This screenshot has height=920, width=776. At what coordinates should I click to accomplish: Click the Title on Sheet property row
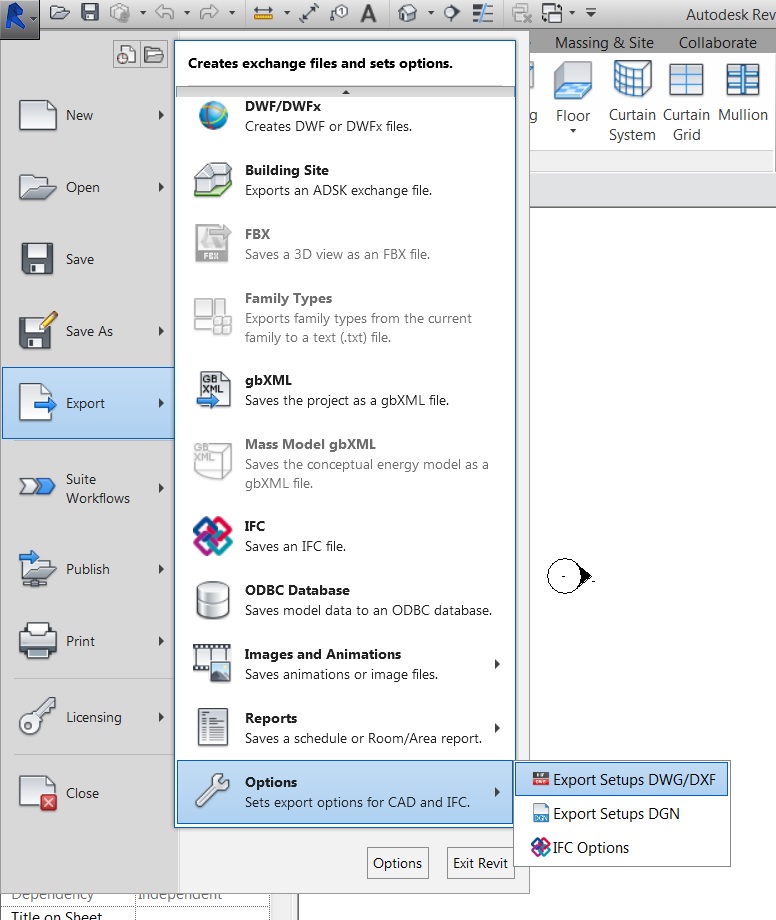pos(135,914)
